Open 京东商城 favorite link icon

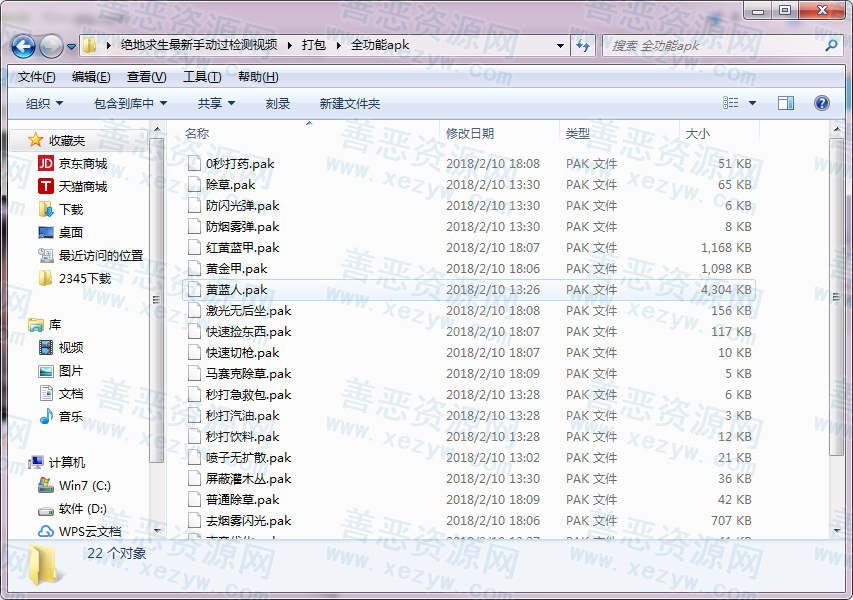[x=46, y=164]
